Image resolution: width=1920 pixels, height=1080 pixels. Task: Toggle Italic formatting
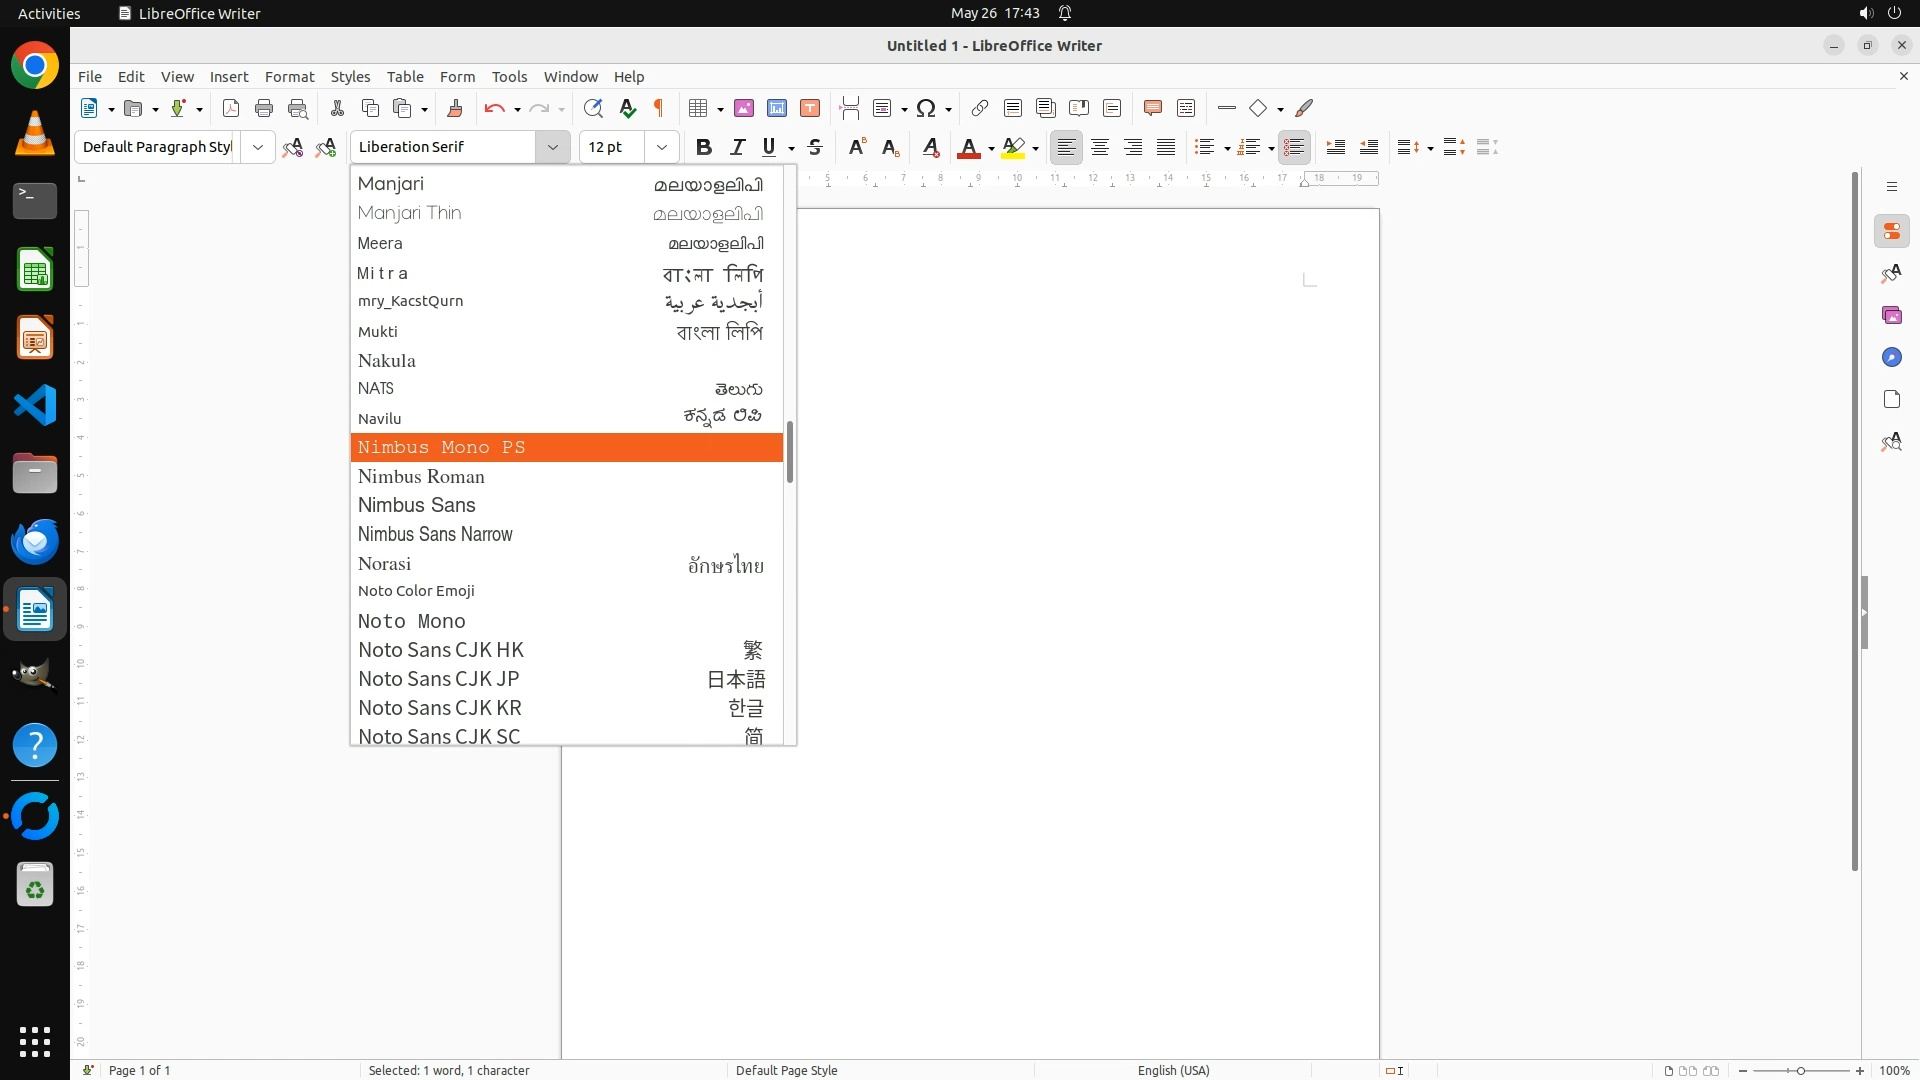pos(737,147)
